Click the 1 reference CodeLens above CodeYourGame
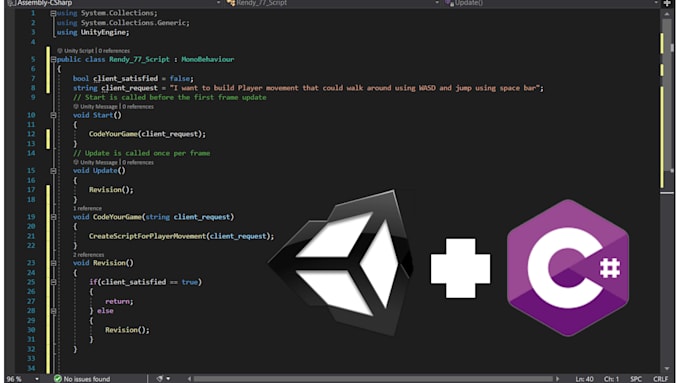The height and width of the screenshot is (383, 680). tap(87, 209)
